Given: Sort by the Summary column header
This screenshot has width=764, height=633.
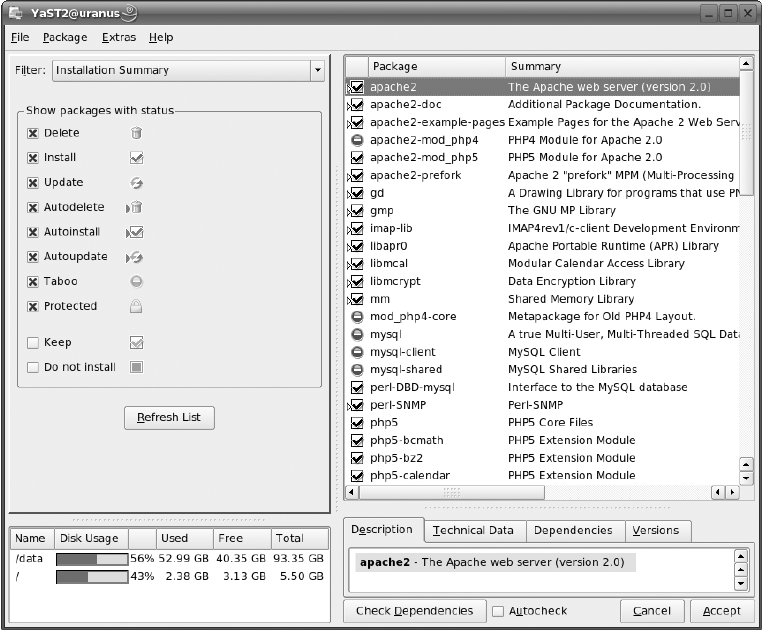Looking at the screenshot, I should click(x=622, y=67).
